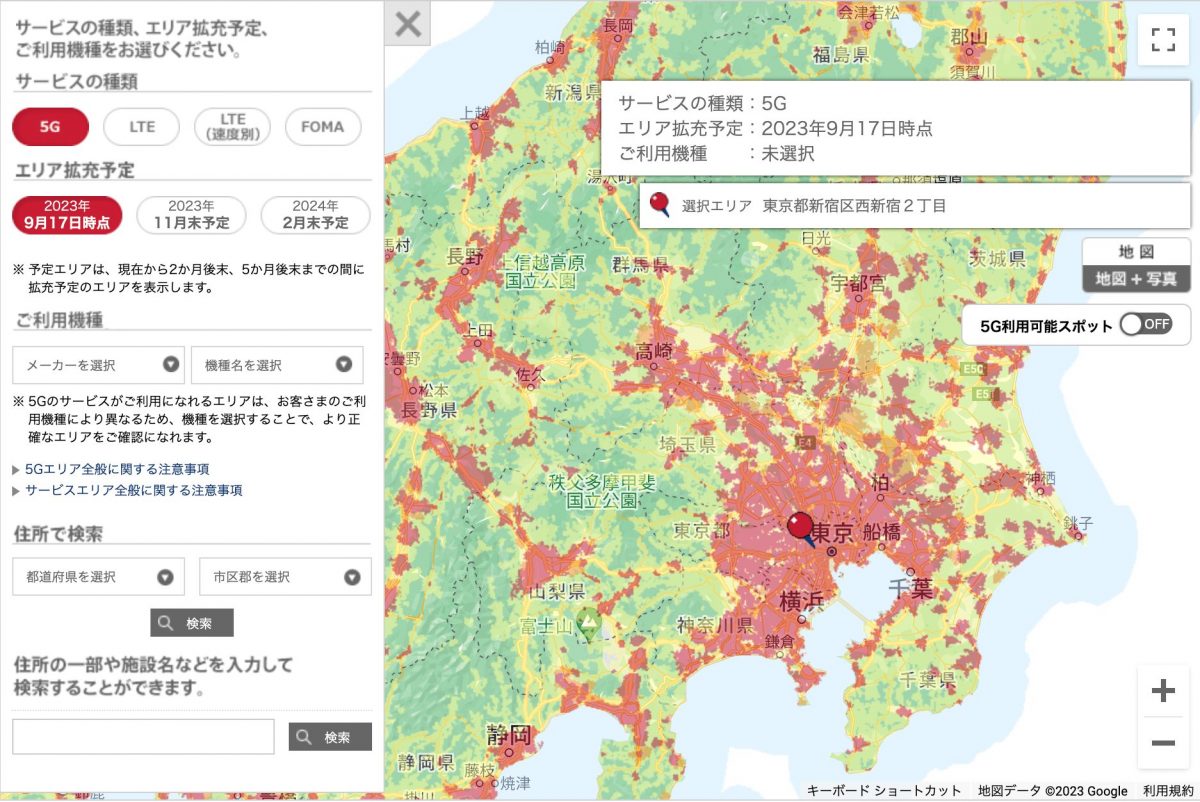Choose 2023年9月17日時点 area option

pyautogui.click(x=67, y=215)
